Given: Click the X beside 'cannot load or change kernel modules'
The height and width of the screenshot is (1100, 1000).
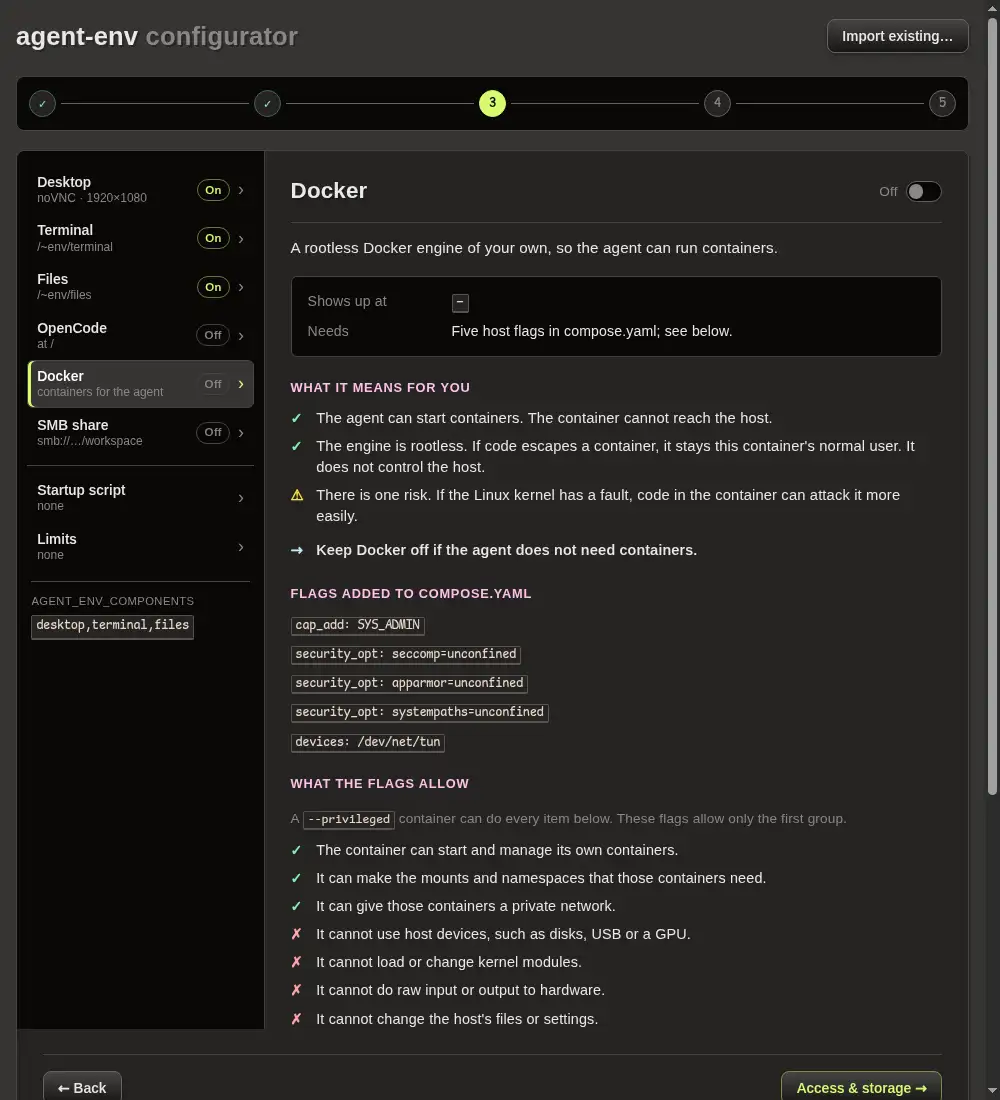Looking at the screenshot, I should click(296, 962).
